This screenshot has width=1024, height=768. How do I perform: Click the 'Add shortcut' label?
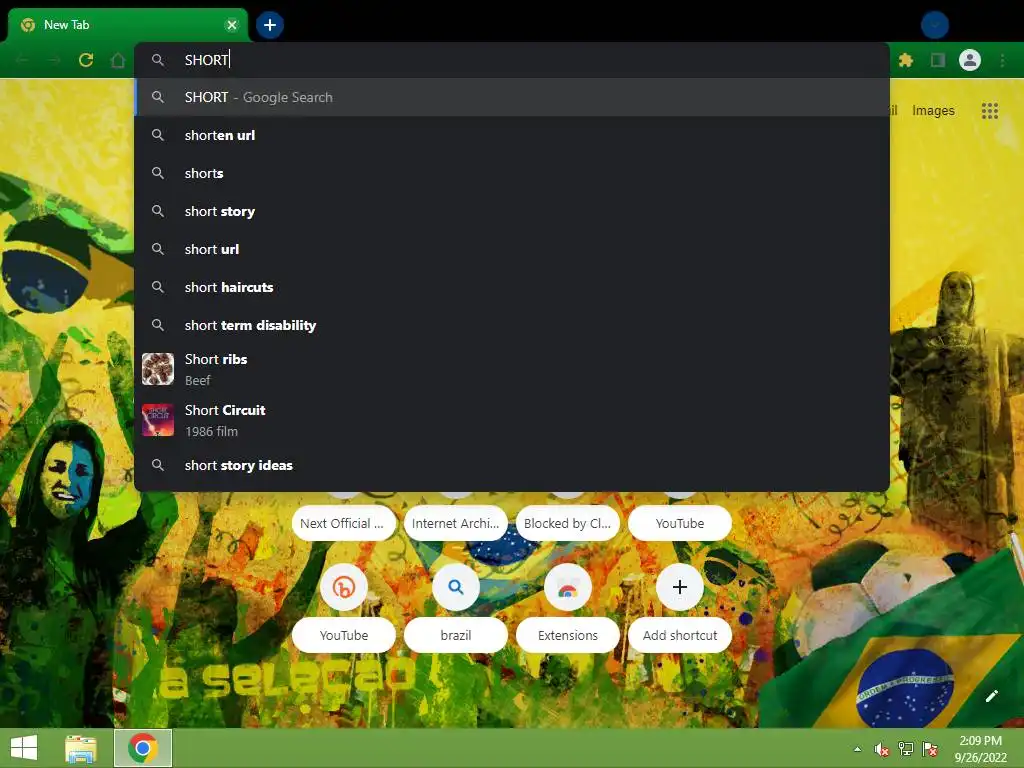point(680,635)
